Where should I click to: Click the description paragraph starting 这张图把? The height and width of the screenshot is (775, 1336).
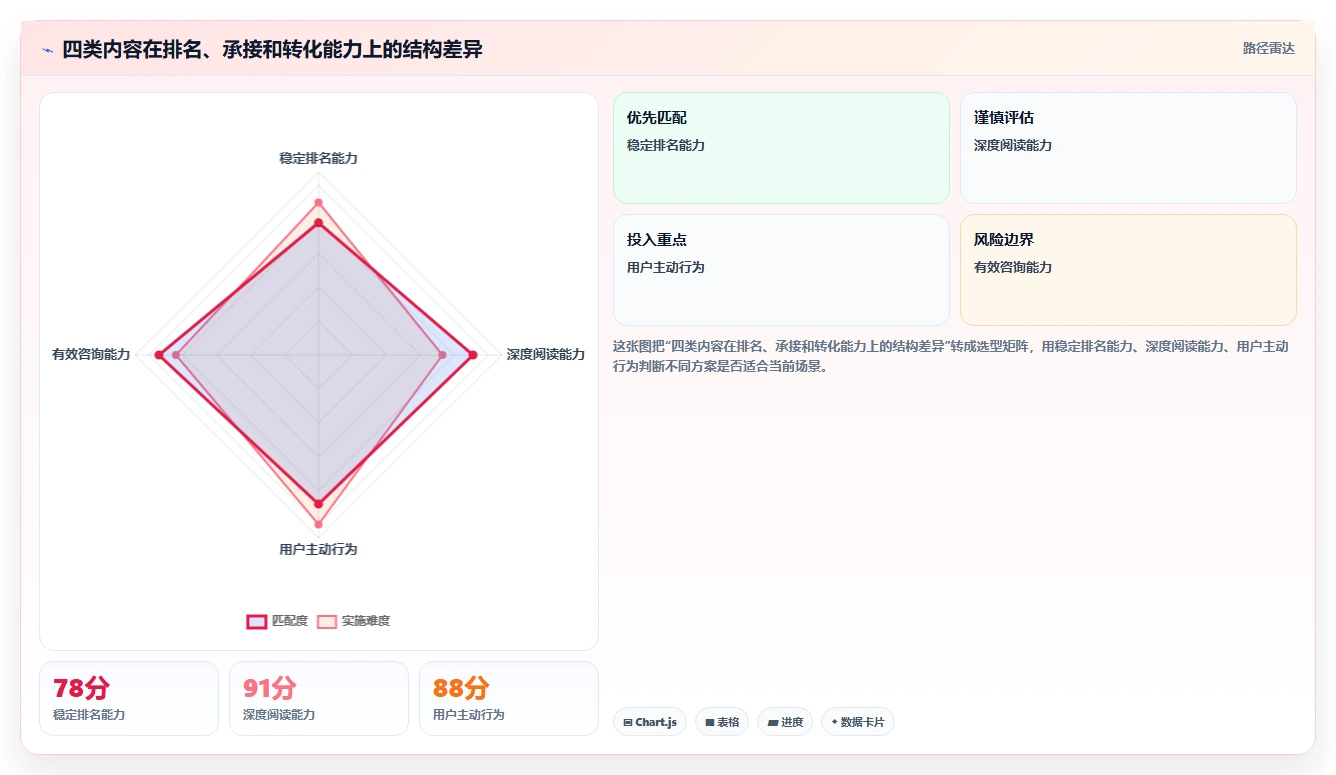[950, 356]
